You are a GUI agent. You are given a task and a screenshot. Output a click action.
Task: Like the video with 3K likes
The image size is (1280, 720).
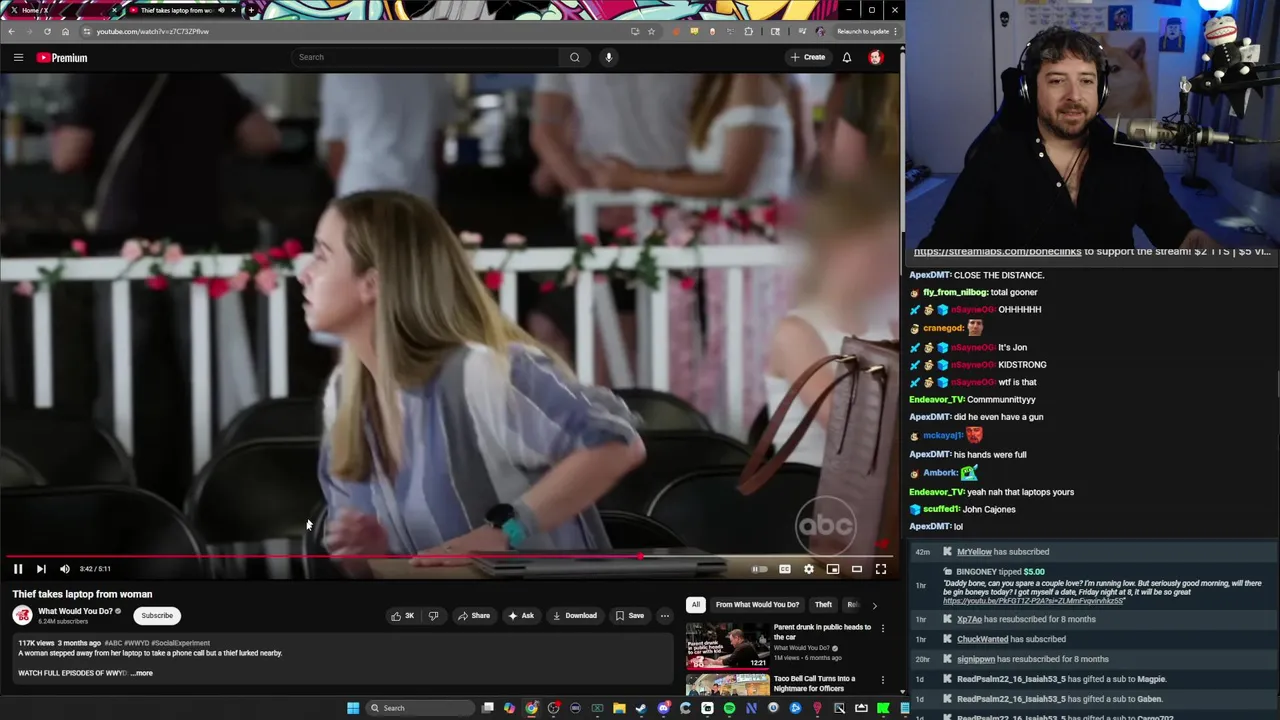click(403, 616)
